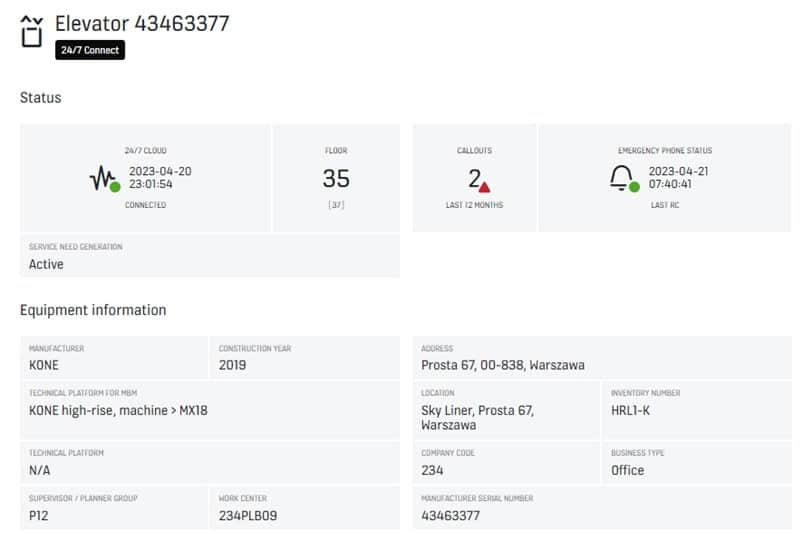Click the green connected status dot
This screenshot has width=807, height=542.
coord(115,187)
